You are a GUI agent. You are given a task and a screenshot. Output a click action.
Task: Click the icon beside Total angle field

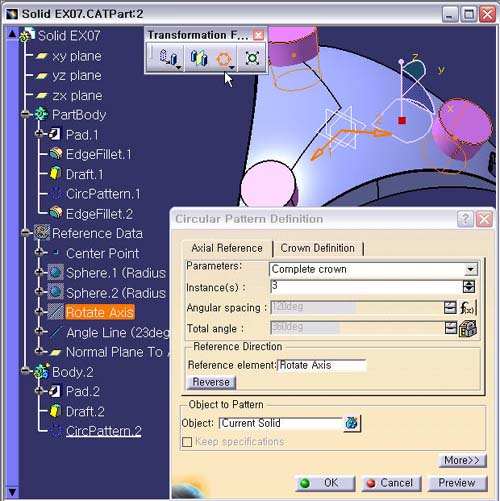tap(468, 329)
